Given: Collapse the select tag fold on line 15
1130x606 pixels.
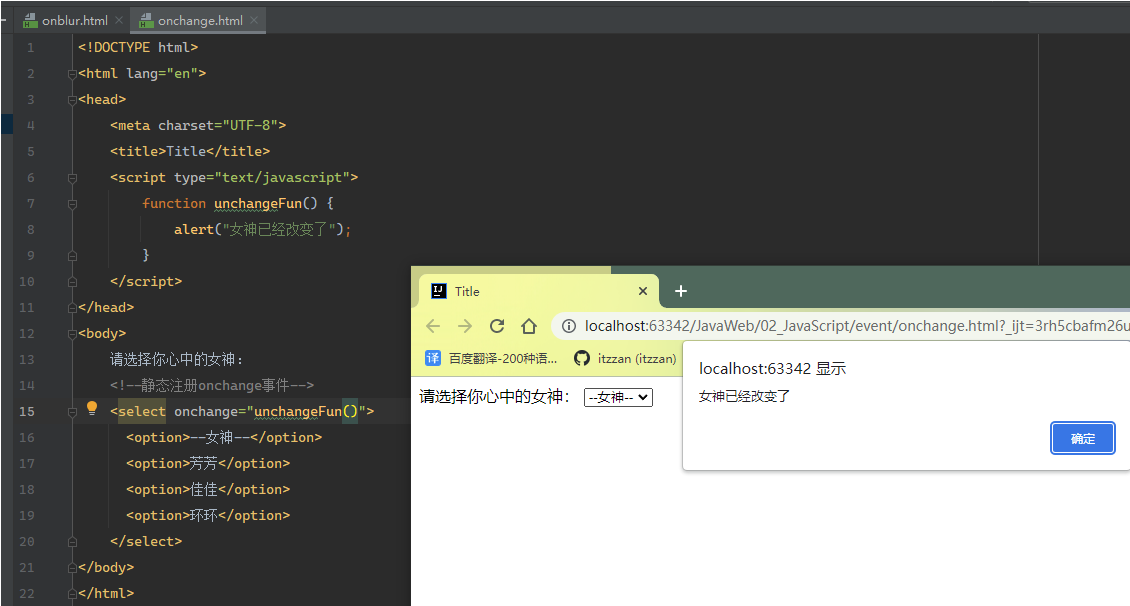Looking at the screenshot, I should [x=72, y=411].
